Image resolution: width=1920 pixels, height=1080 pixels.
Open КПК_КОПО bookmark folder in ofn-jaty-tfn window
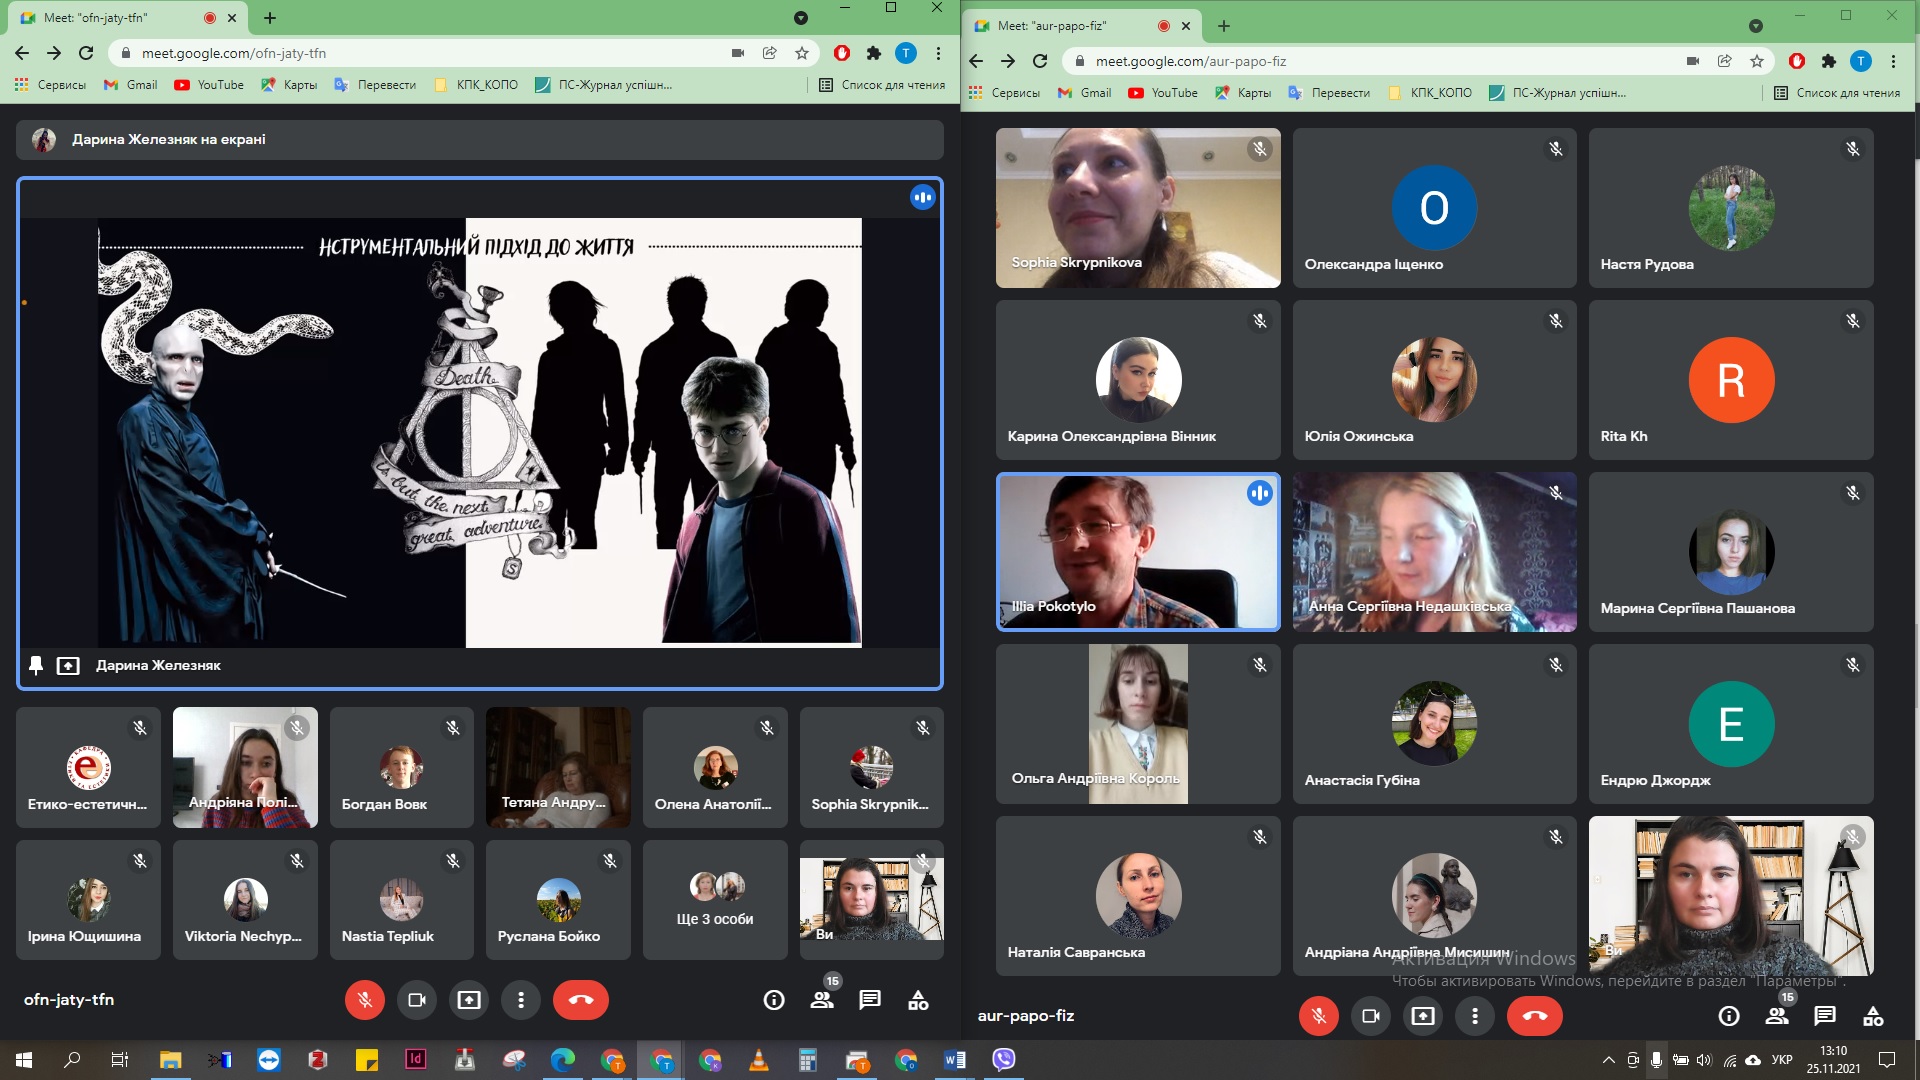477,85
